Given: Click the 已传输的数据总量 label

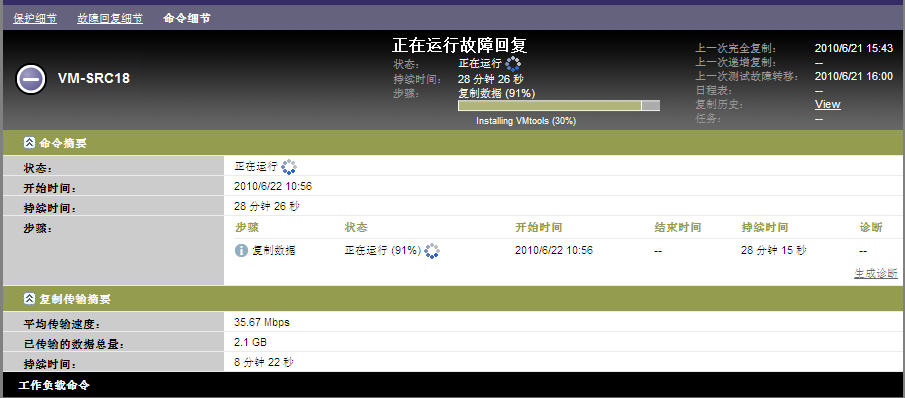Looking at the screenshot, I should (74, 345).
